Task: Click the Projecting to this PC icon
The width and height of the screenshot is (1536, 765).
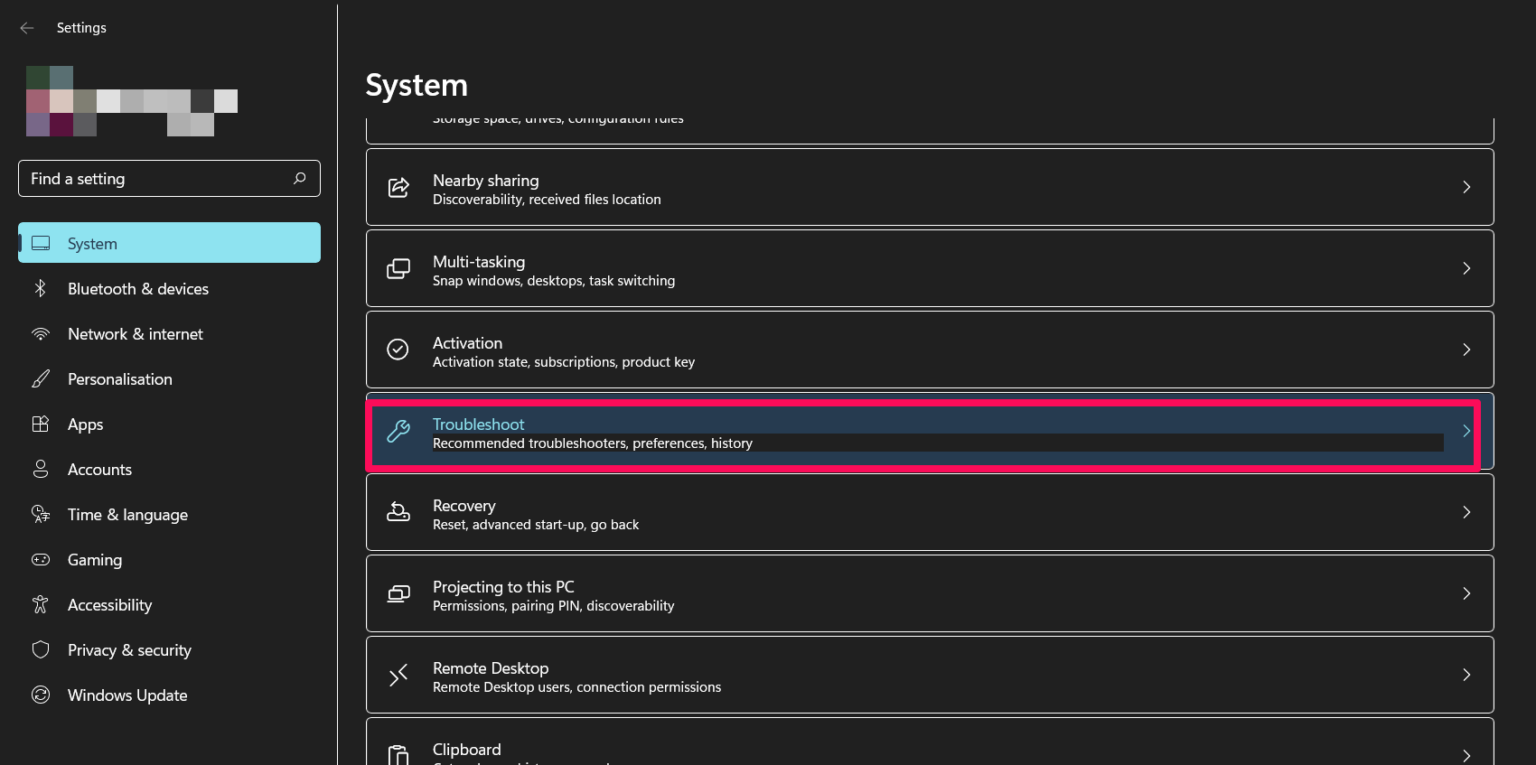Action: point(398,593)
